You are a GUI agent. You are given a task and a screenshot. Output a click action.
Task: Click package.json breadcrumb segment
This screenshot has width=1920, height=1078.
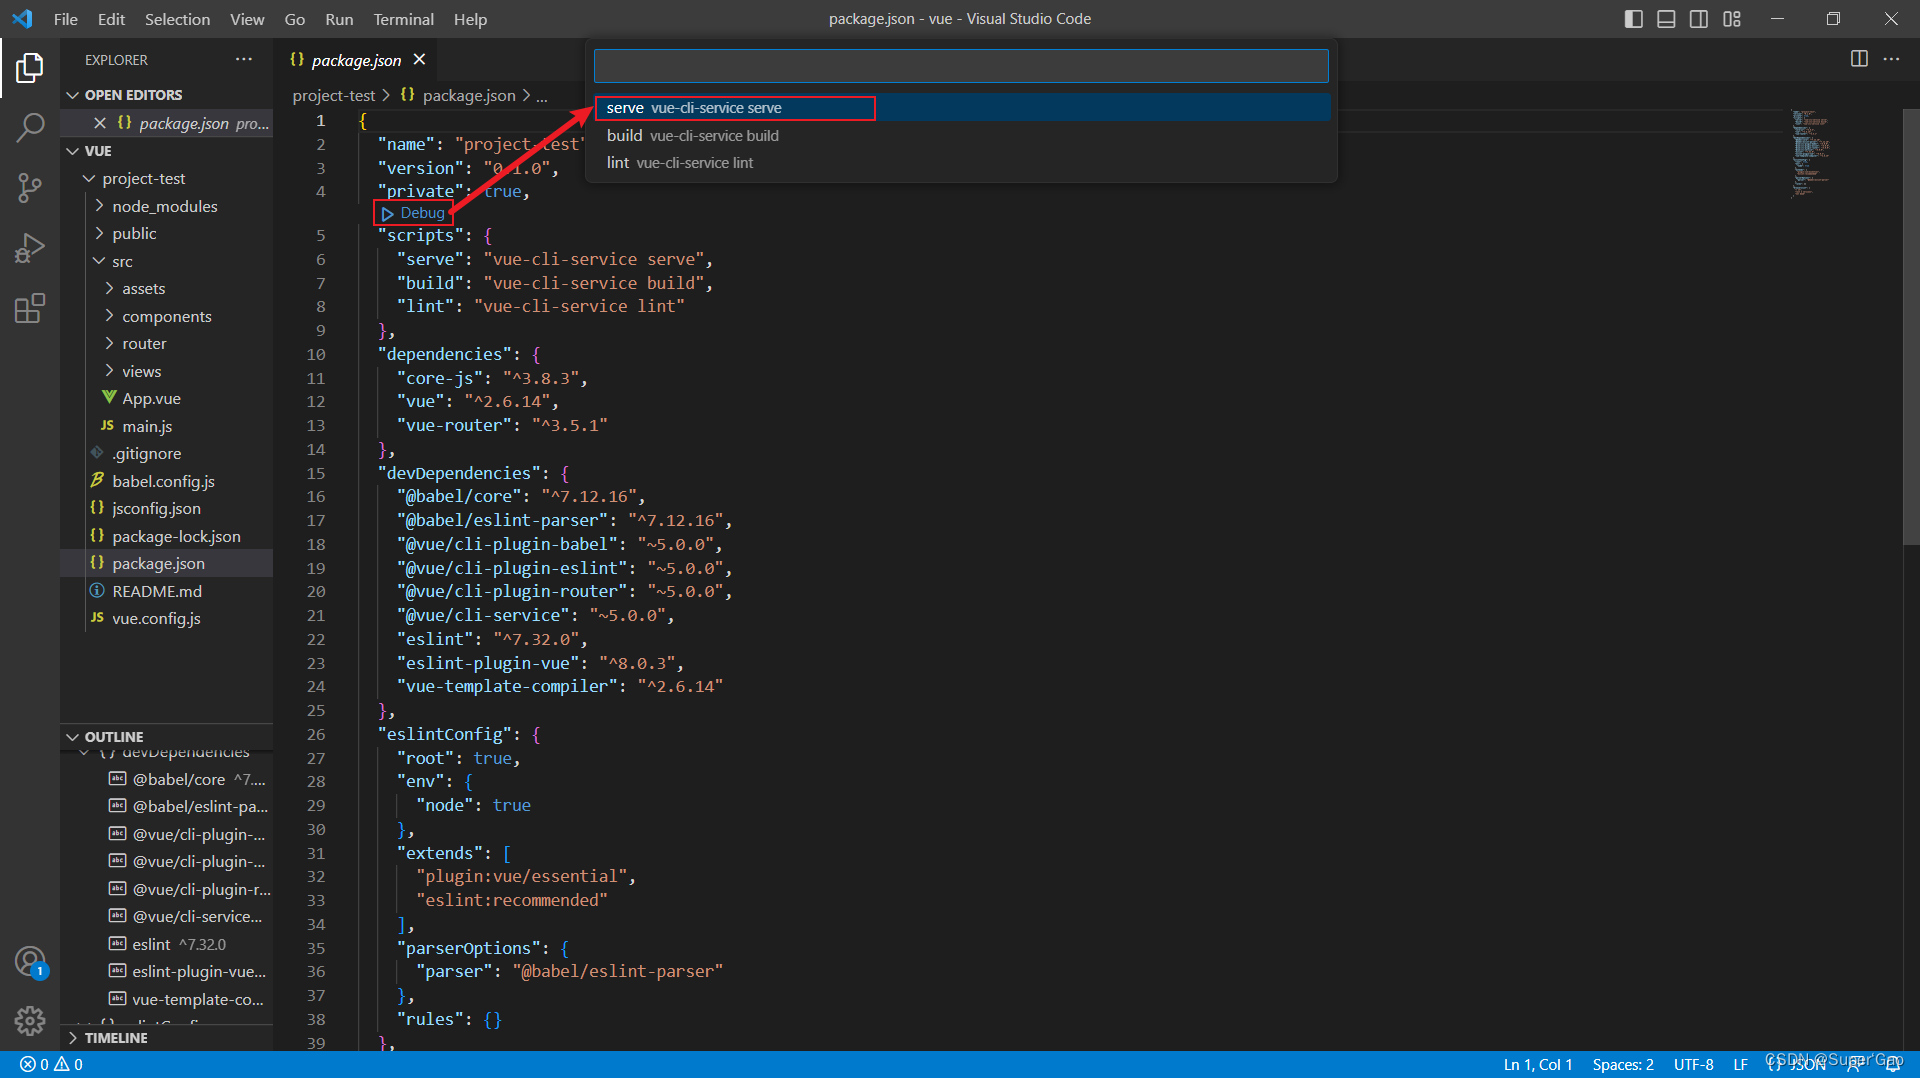pos(458,95)
